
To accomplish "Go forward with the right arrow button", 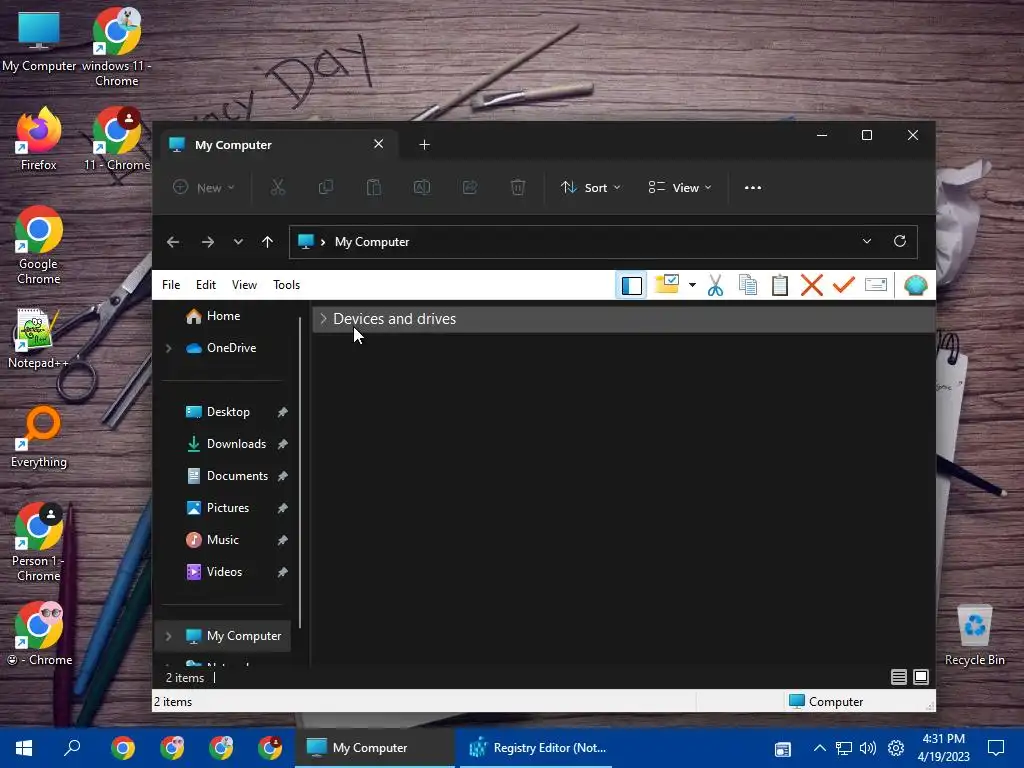I will (208, 242).
